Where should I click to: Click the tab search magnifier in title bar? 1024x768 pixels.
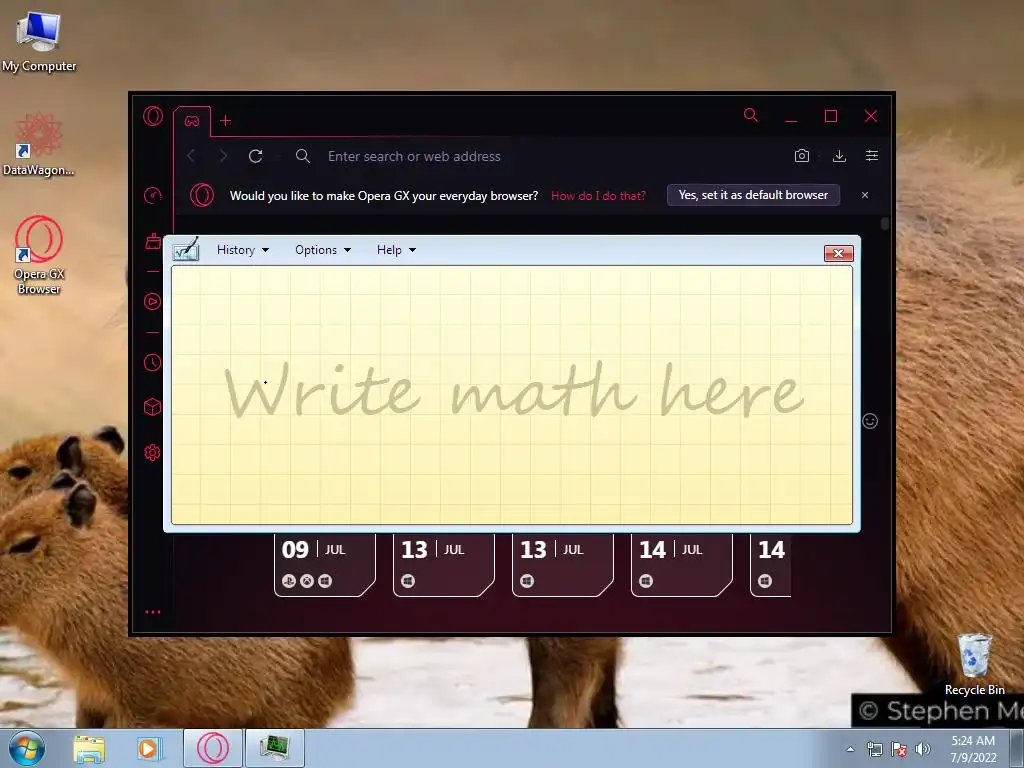[751, 116]
